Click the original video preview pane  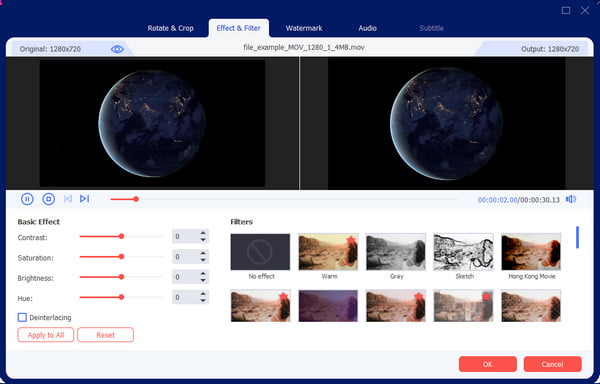tap(153, 123)
